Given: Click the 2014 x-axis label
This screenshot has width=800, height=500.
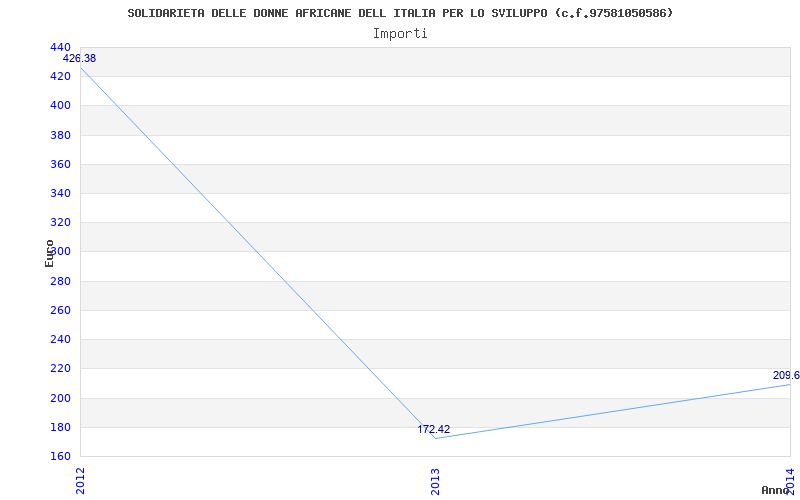Looking at the screenshot, I should click(790, 480).
